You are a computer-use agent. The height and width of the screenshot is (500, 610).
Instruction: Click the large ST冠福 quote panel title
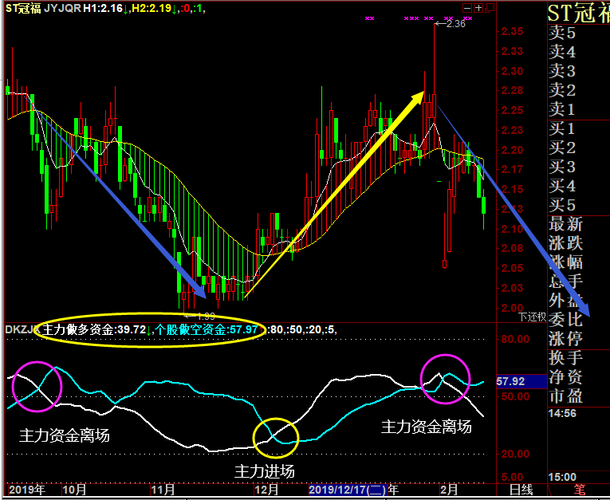(578, 13)
